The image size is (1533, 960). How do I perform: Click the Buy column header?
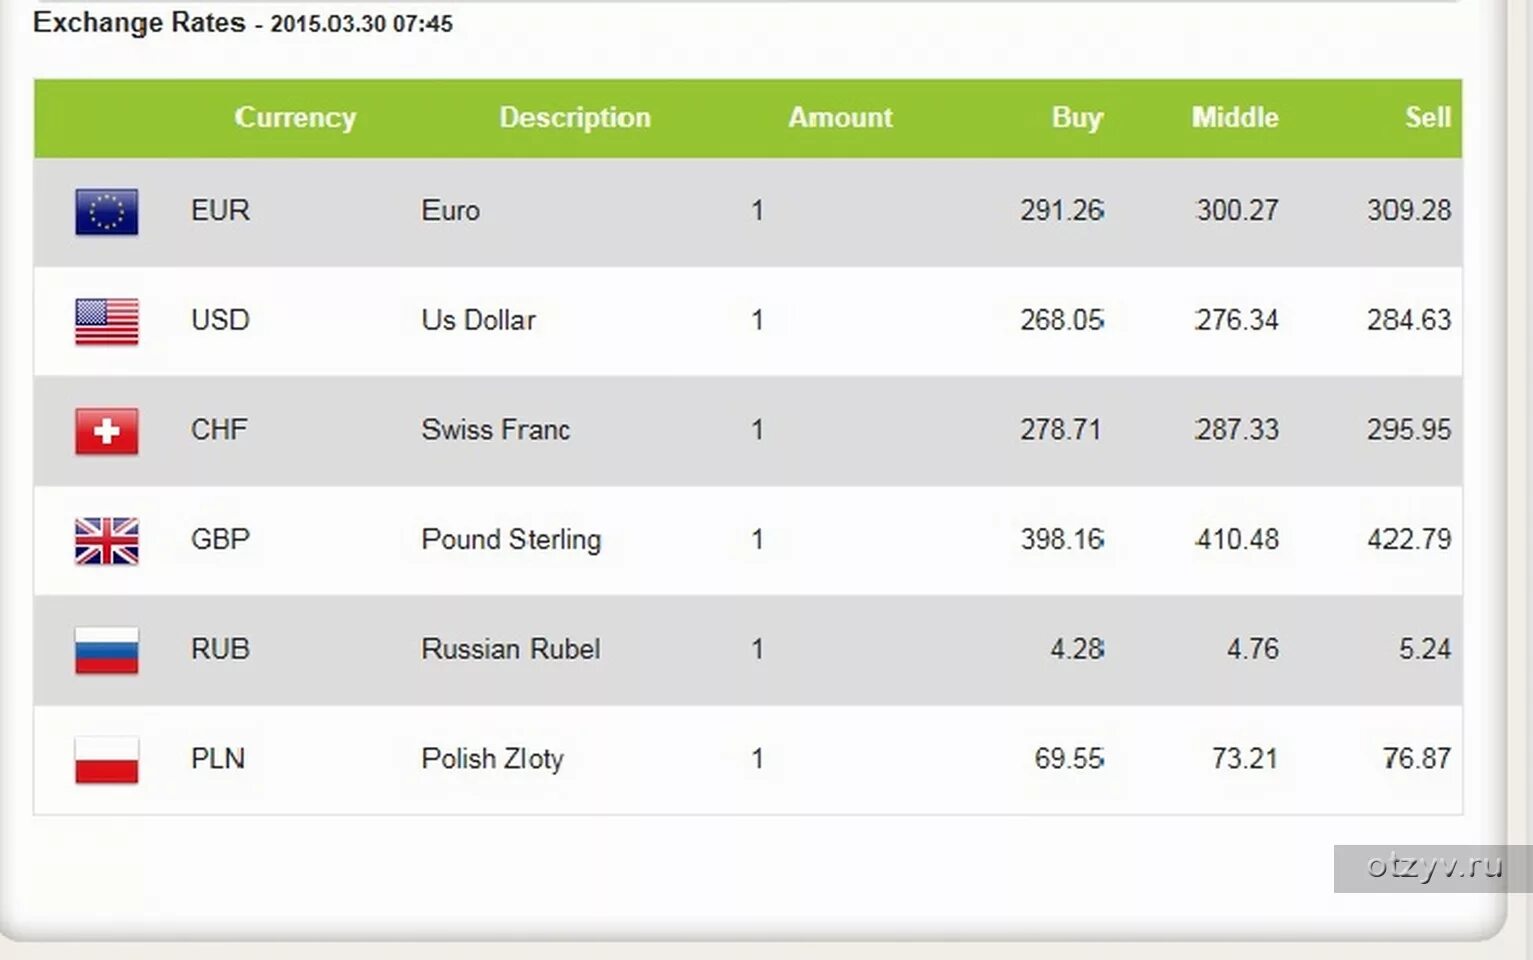[1077, 118]
